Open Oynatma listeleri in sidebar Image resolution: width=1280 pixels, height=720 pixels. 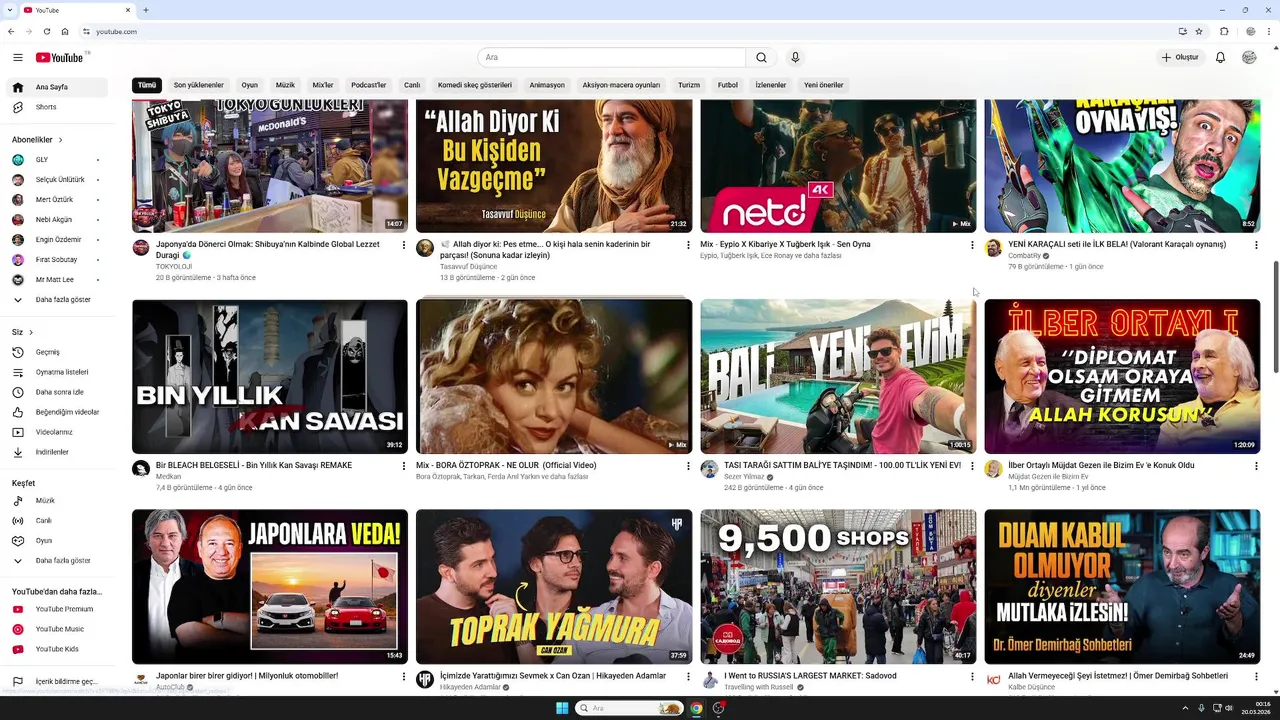coord(57,372)
